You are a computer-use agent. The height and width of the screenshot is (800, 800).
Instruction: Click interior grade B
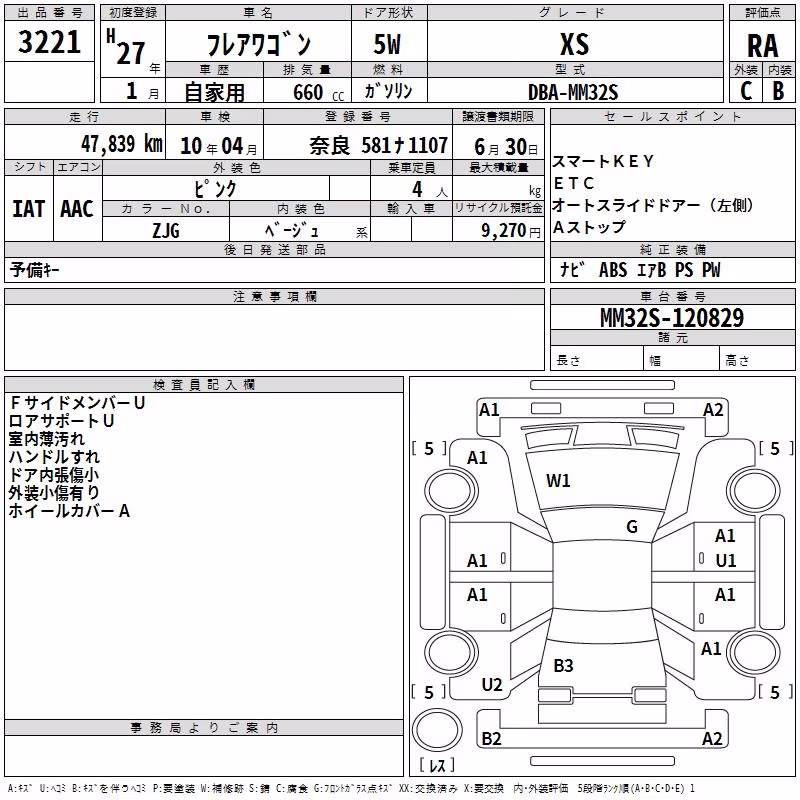click(779, 91)
